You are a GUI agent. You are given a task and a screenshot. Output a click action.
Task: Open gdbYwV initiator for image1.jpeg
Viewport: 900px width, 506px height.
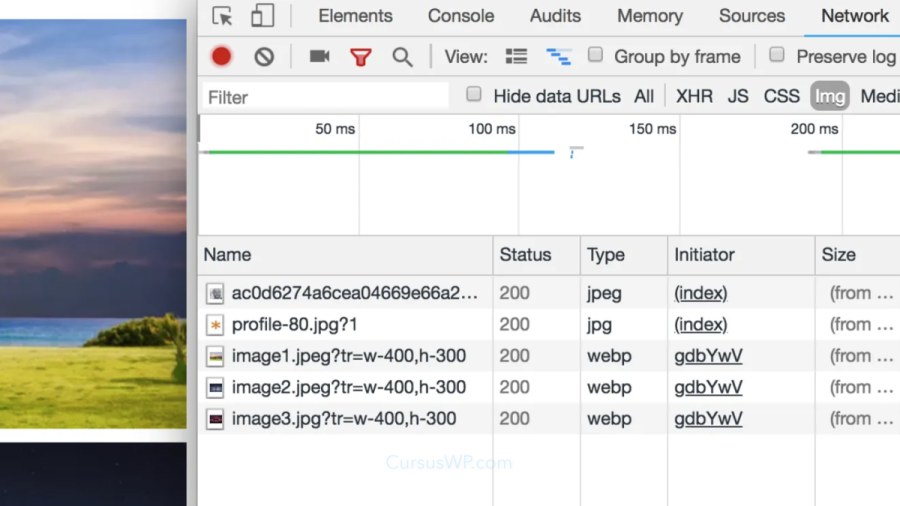tap(708, 356)
